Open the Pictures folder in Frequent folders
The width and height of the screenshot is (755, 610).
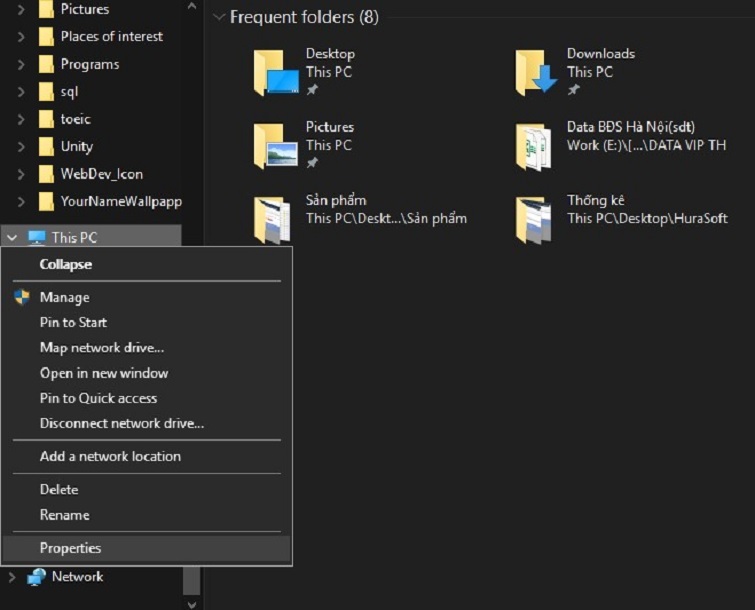275,145
